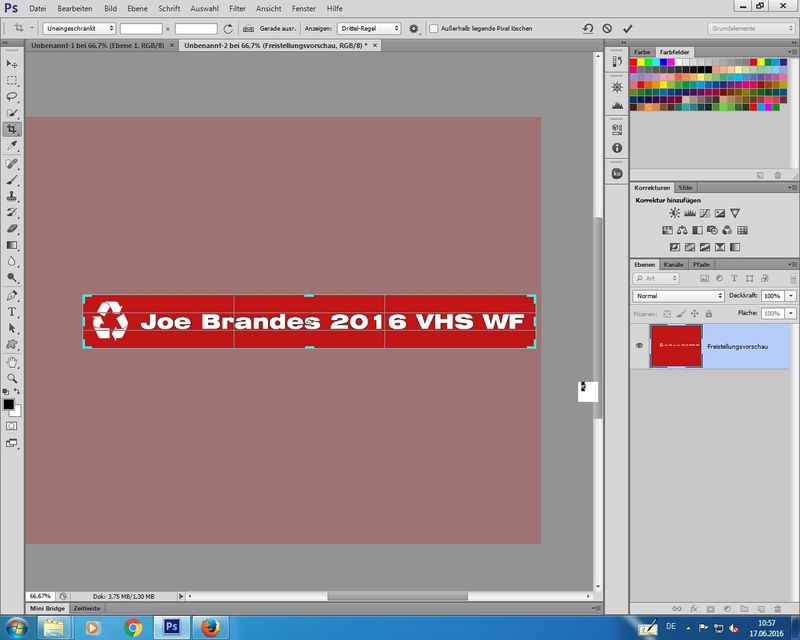Click the Deckkraft opacity input field
800x640 pixels.
coord(771,296)
